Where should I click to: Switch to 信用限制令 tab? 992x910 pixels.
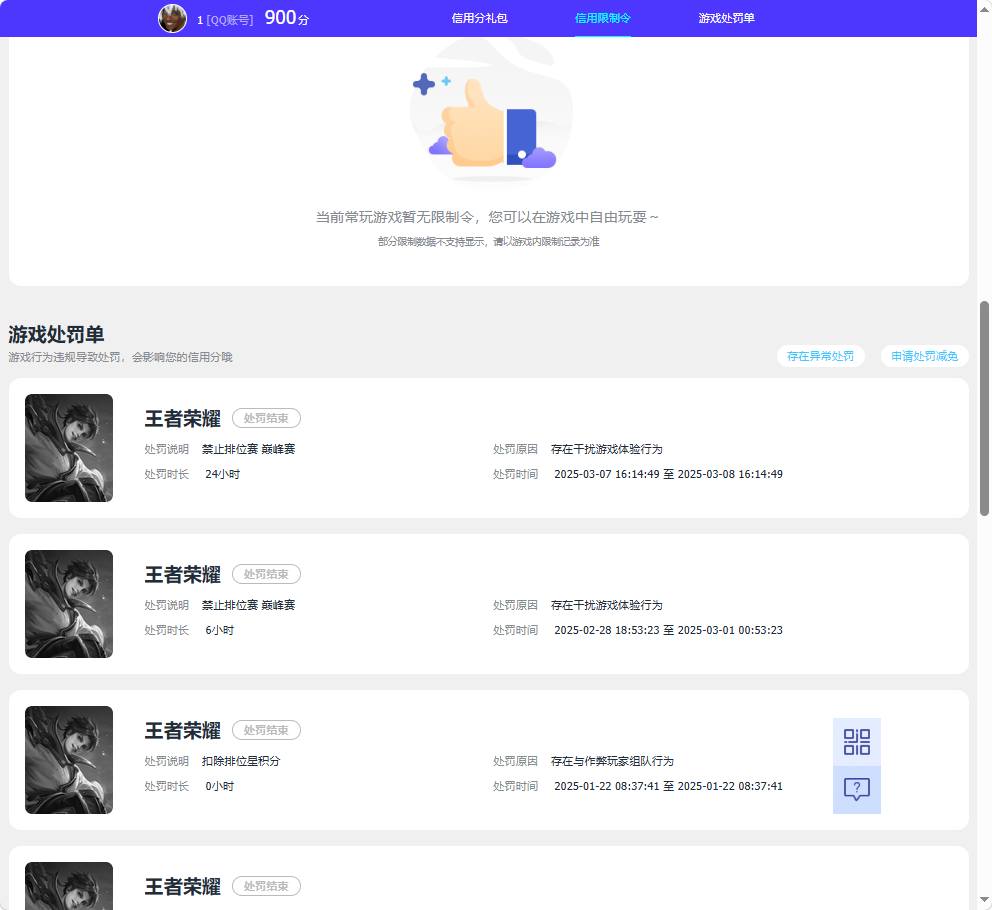click(x=602, y=18)
